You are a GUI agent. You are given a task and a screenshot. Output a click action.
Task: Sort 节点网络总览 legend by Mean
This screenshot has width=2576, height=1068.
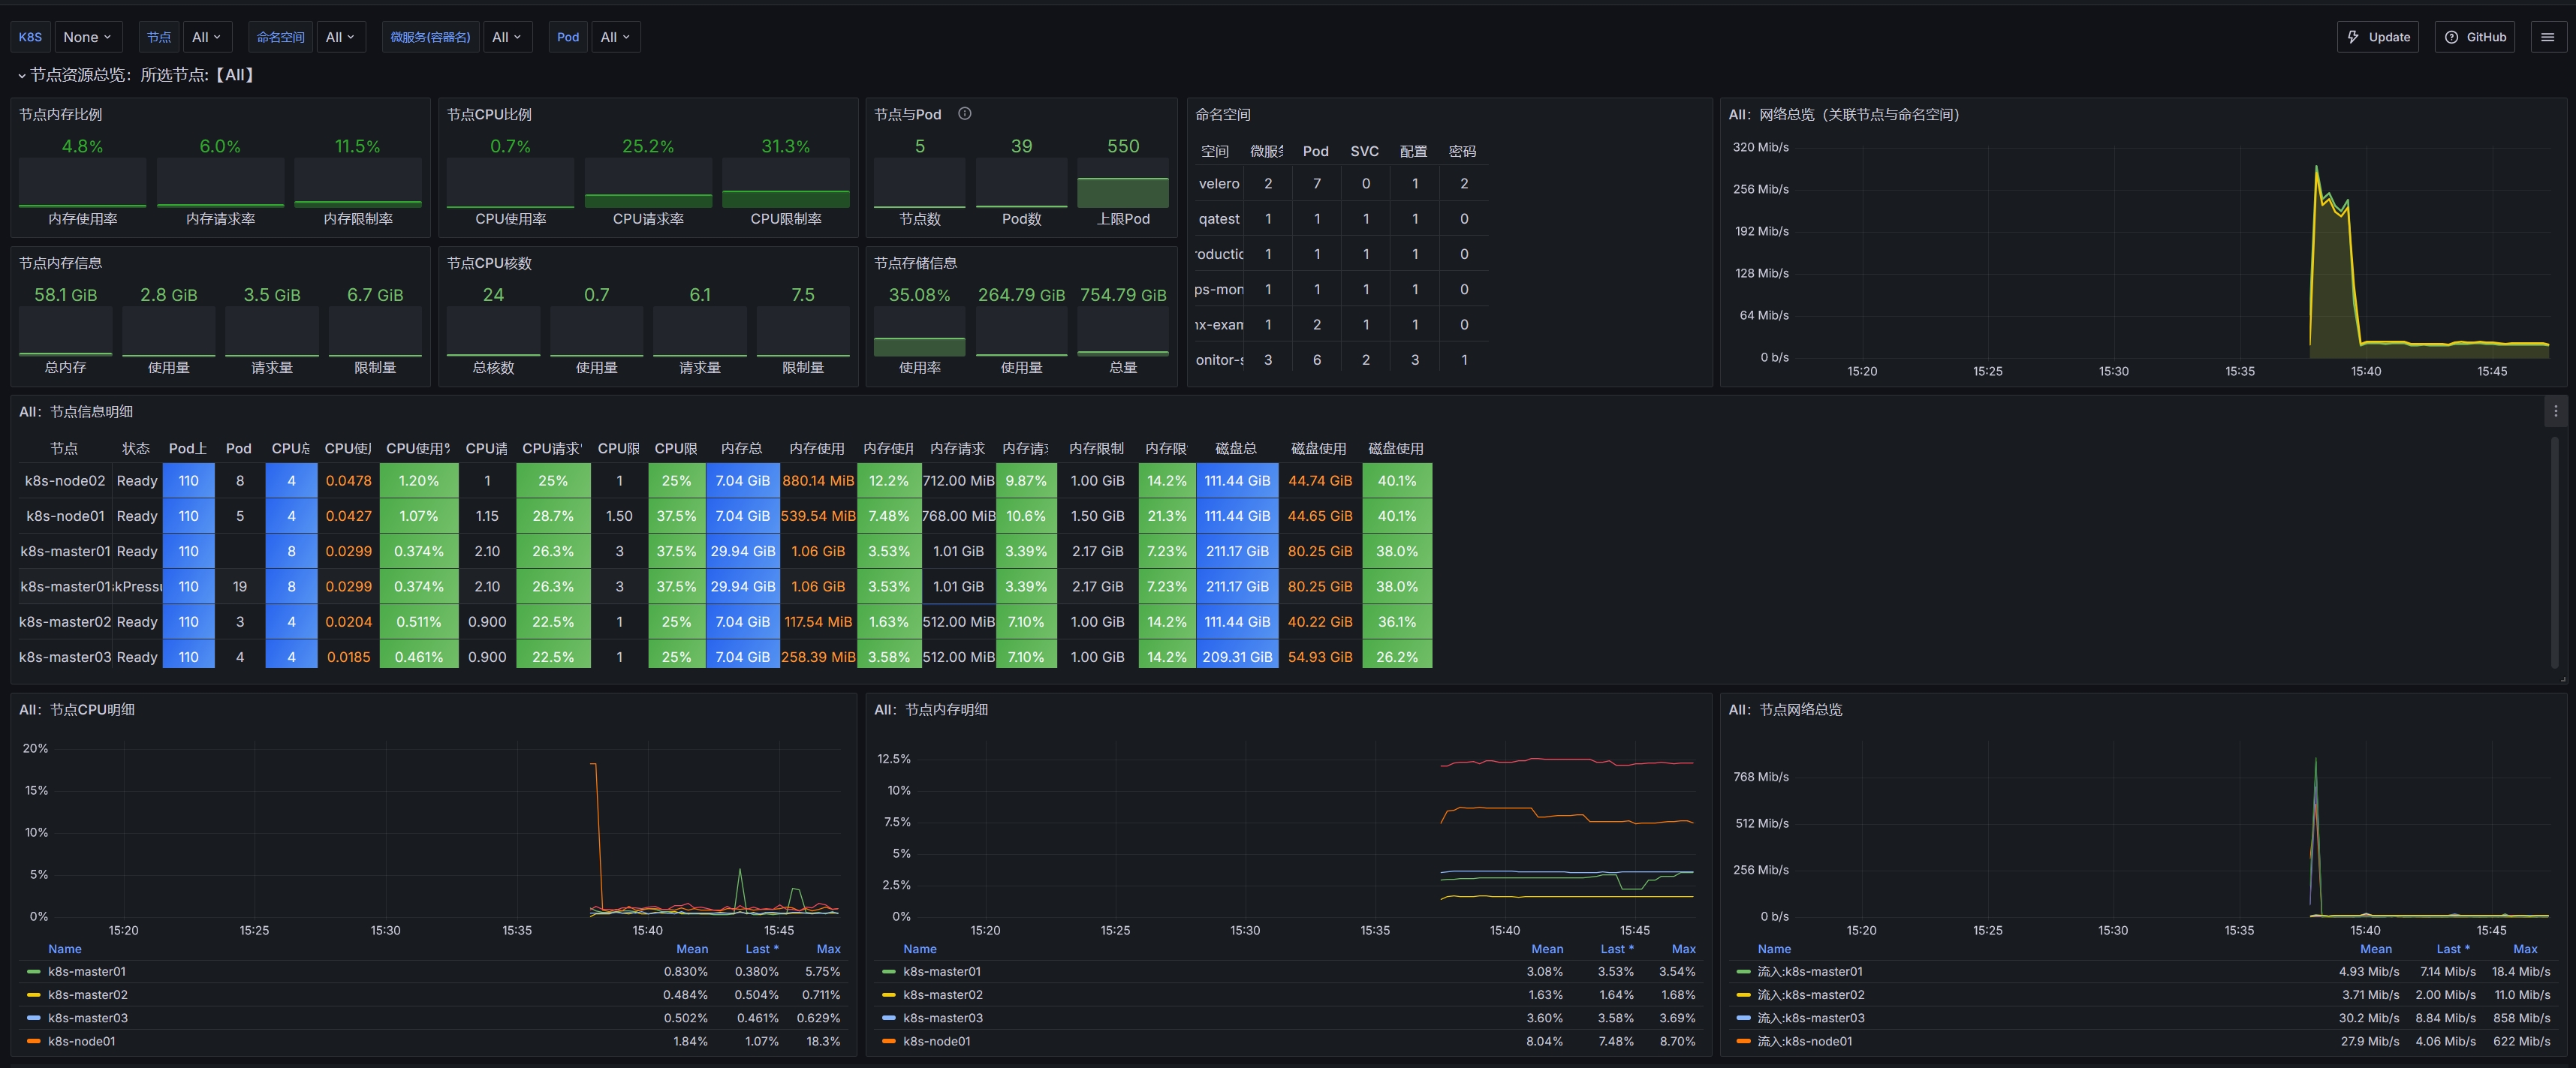(2376, 949)
